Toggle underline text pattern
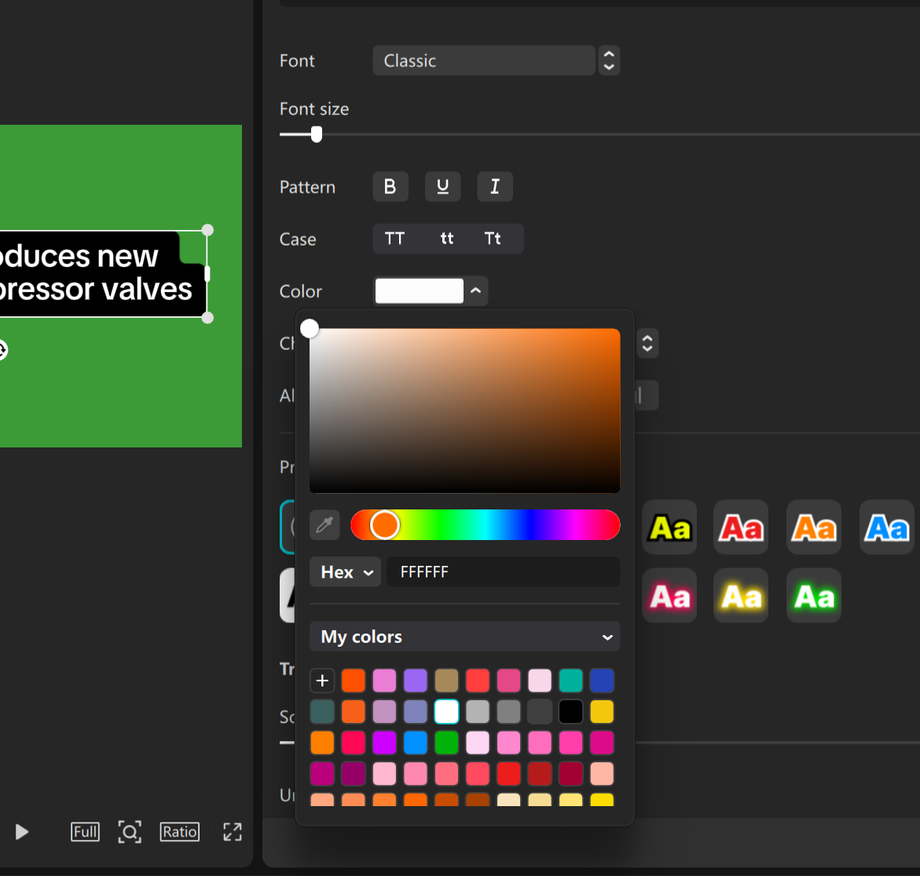The height and width of the screenshot is (876, 920). tap(442, 187)
